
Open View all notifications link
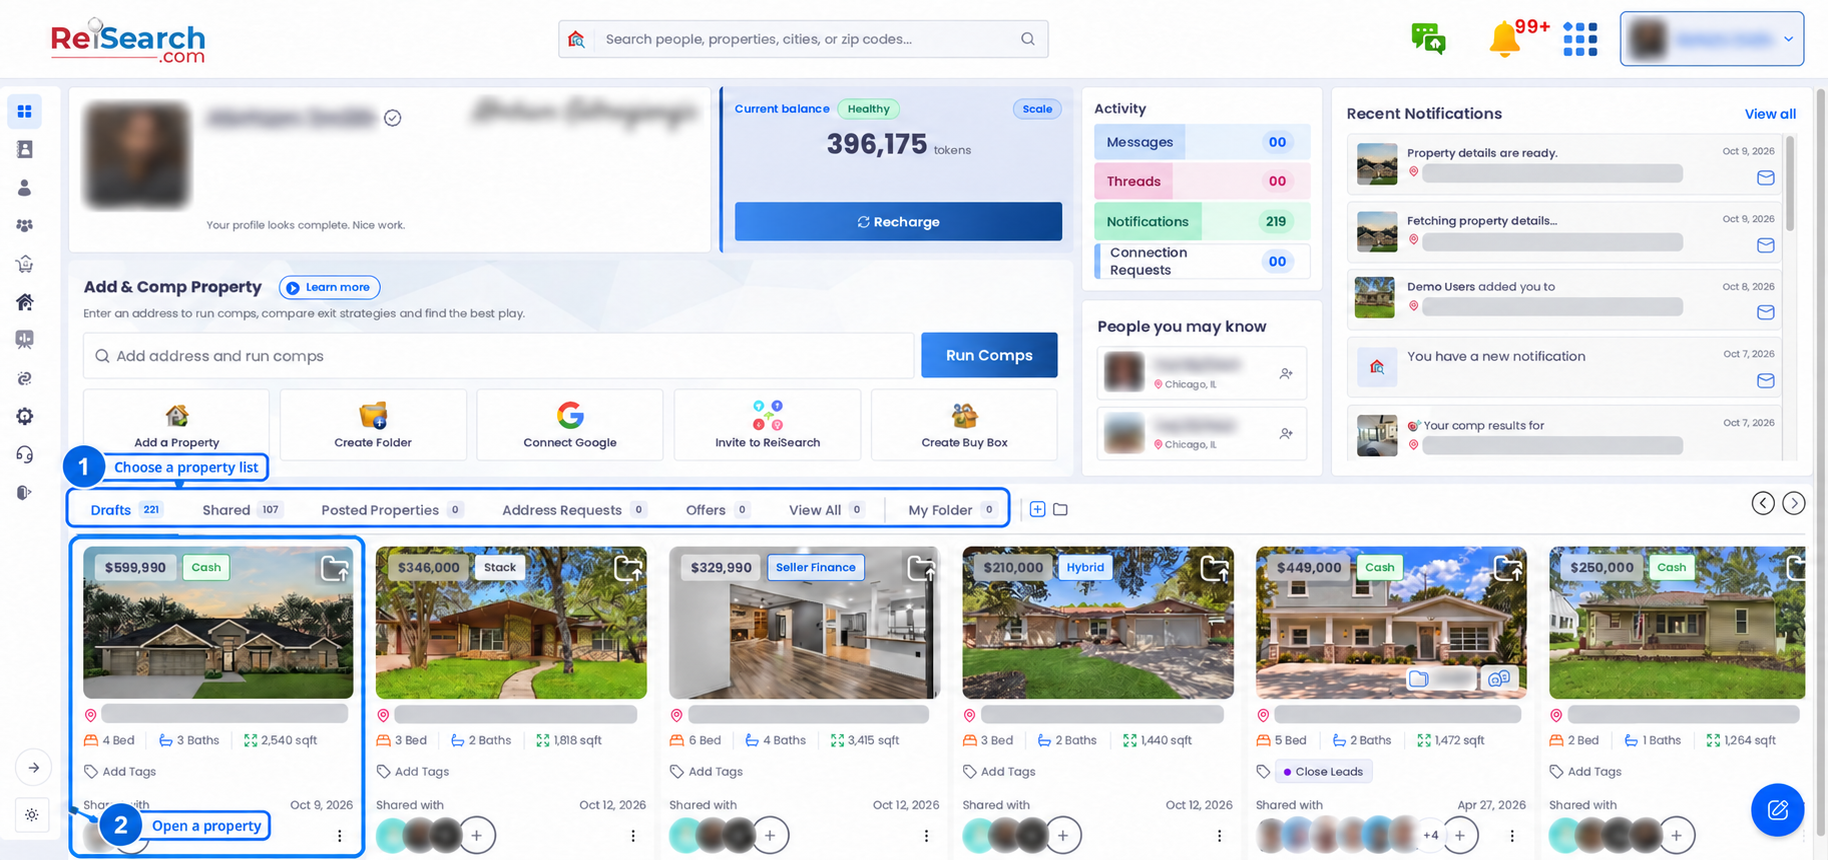point(1770,114)
